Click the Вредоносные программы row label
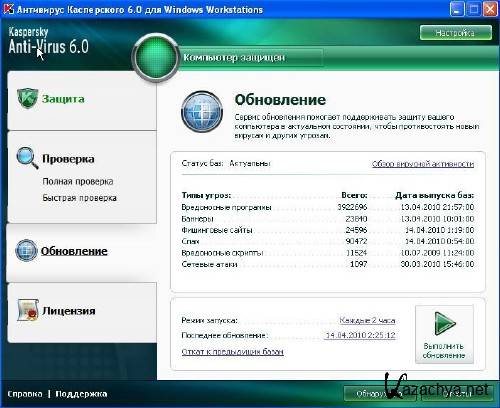500x408 pixels. point(227,207)
